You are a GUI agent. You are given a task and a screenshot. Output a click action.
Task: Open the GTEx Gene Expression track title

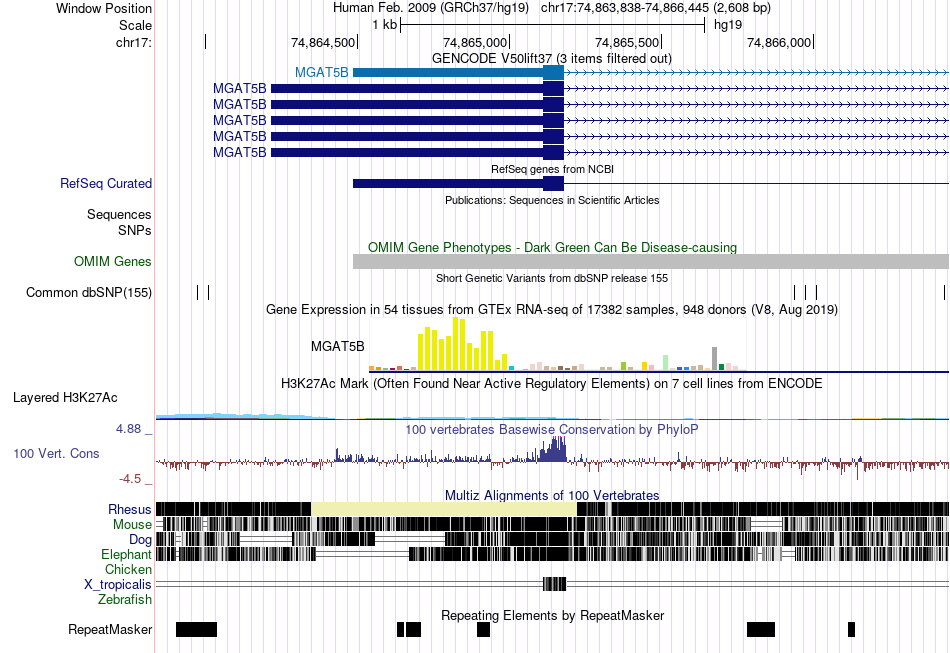pyautogui.click(x=552, y=310)
